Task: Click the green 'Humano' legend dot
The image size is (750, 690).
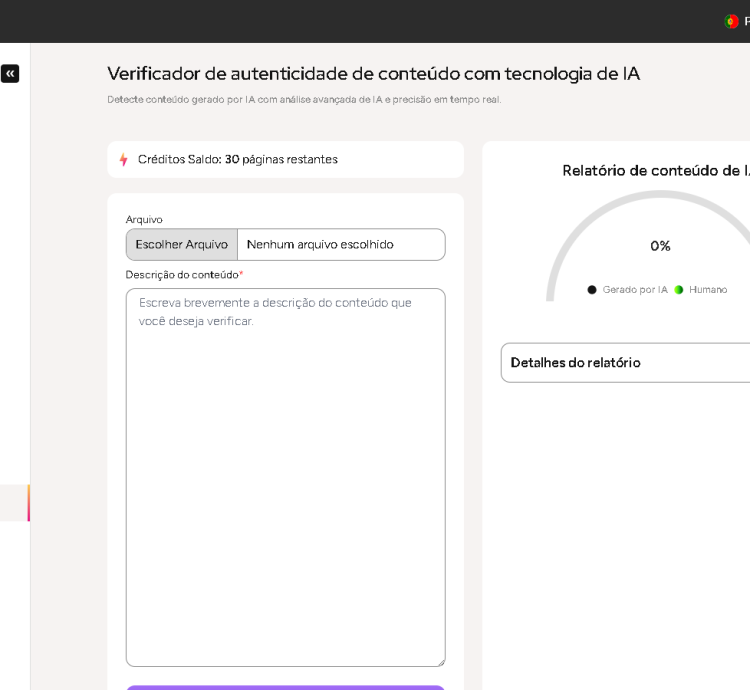Action: click(679, 290)
